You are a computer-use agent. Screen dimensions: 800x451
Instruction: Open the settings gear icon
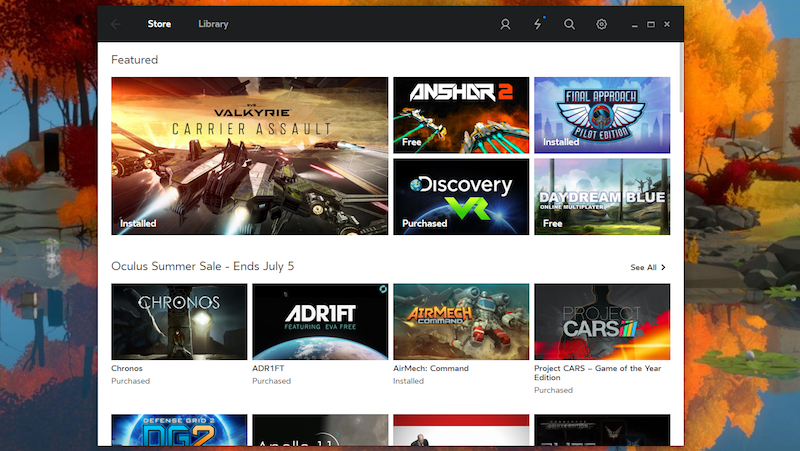point(602,24)
